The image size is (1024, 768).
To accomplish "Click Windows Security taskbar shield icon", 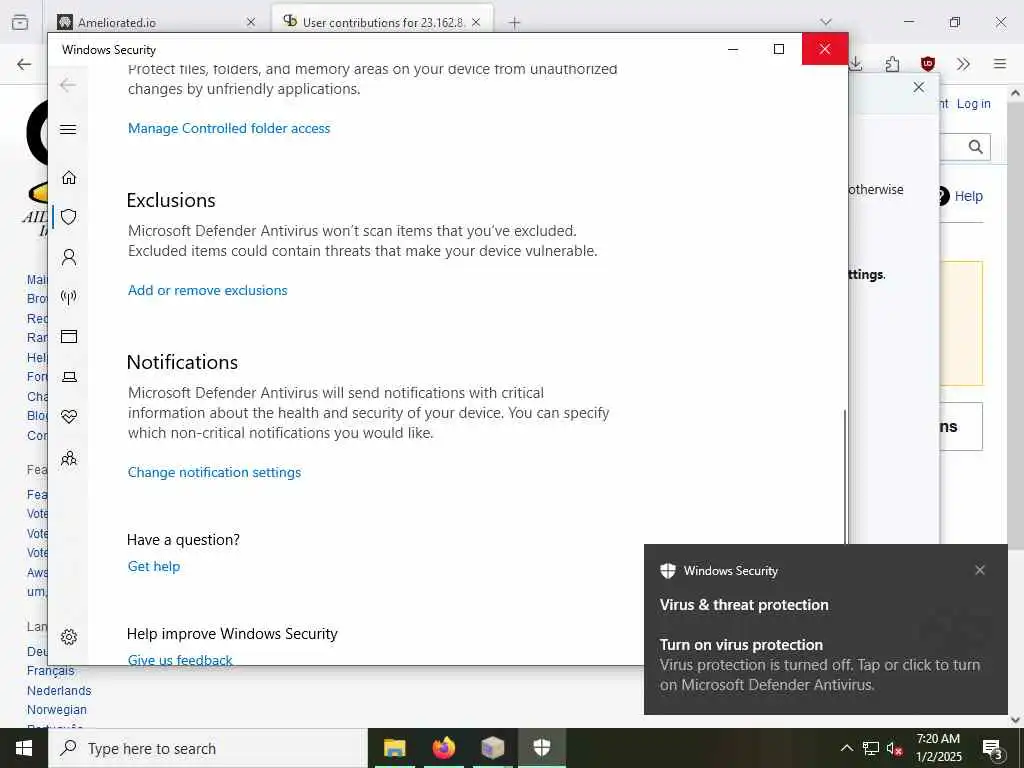I will tap(541, 748).
